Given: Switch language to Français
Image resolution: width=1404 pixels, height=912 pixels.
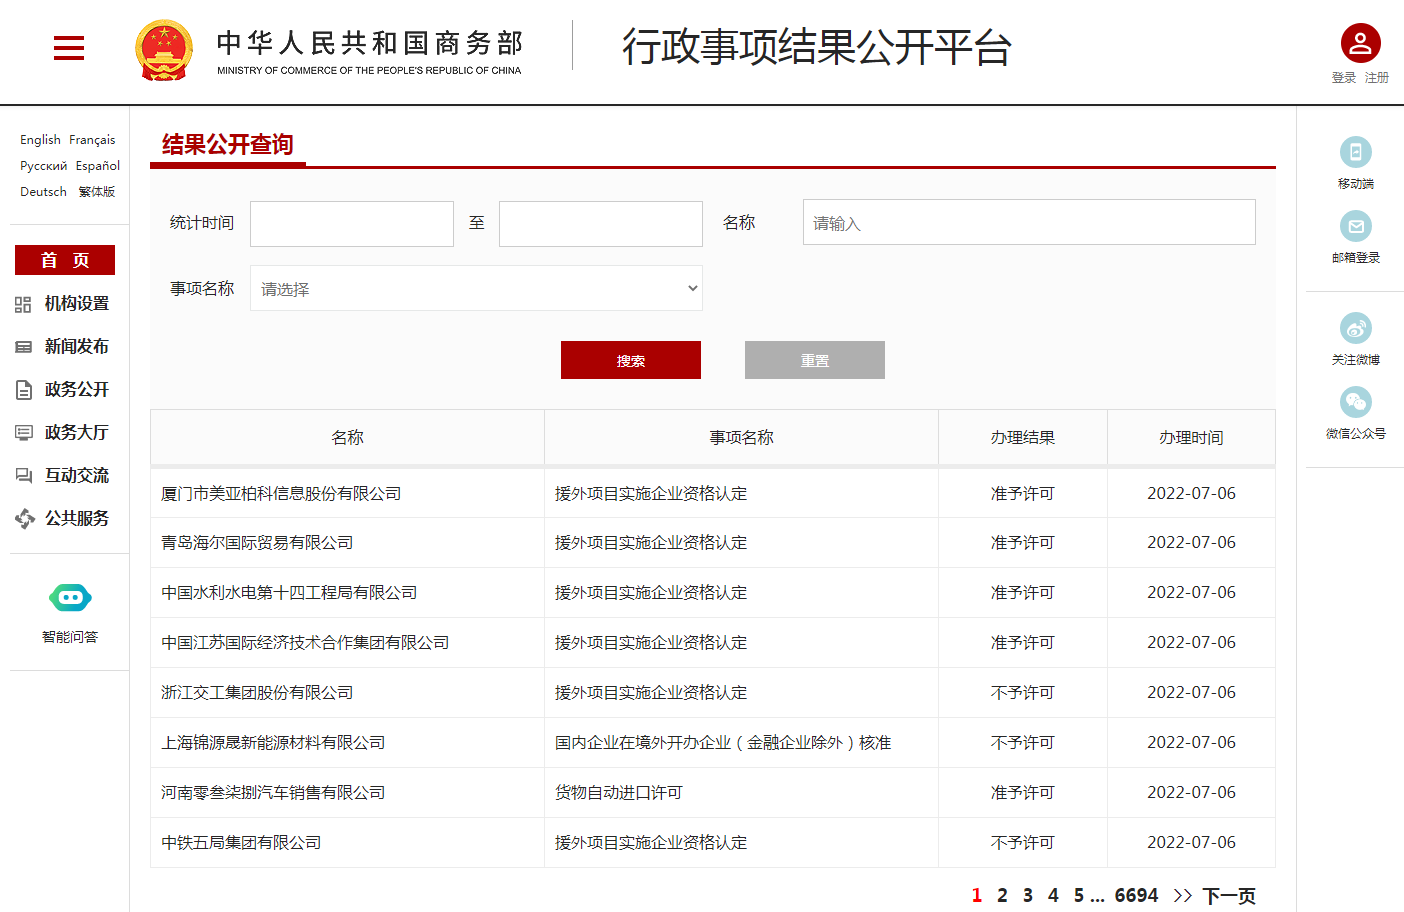Looking at the screenshot, I should point(92,140).
